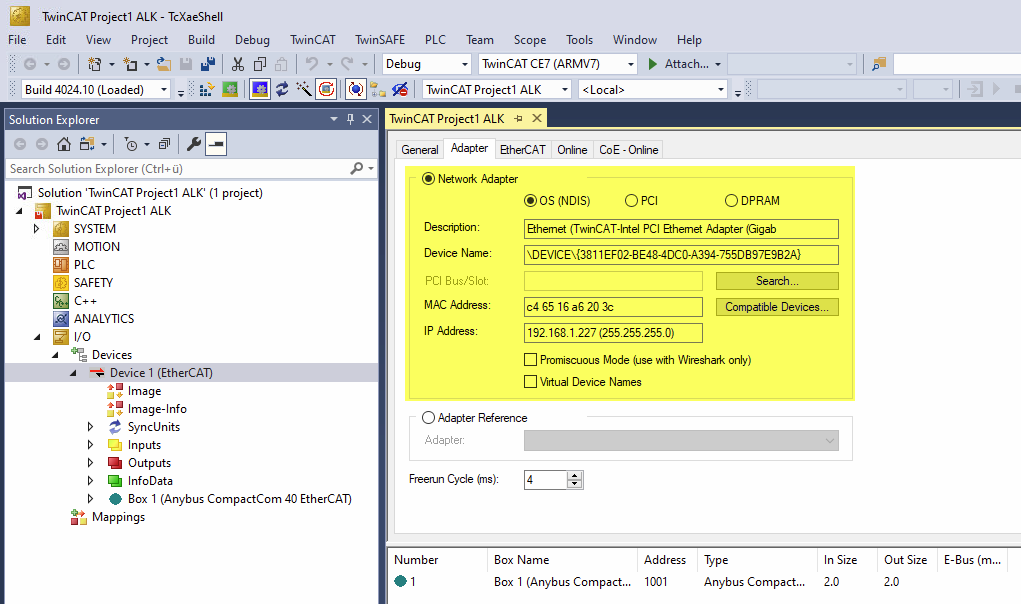
Task: Click the Find in Files toolbar icon
Action: (x=879, y=64)
